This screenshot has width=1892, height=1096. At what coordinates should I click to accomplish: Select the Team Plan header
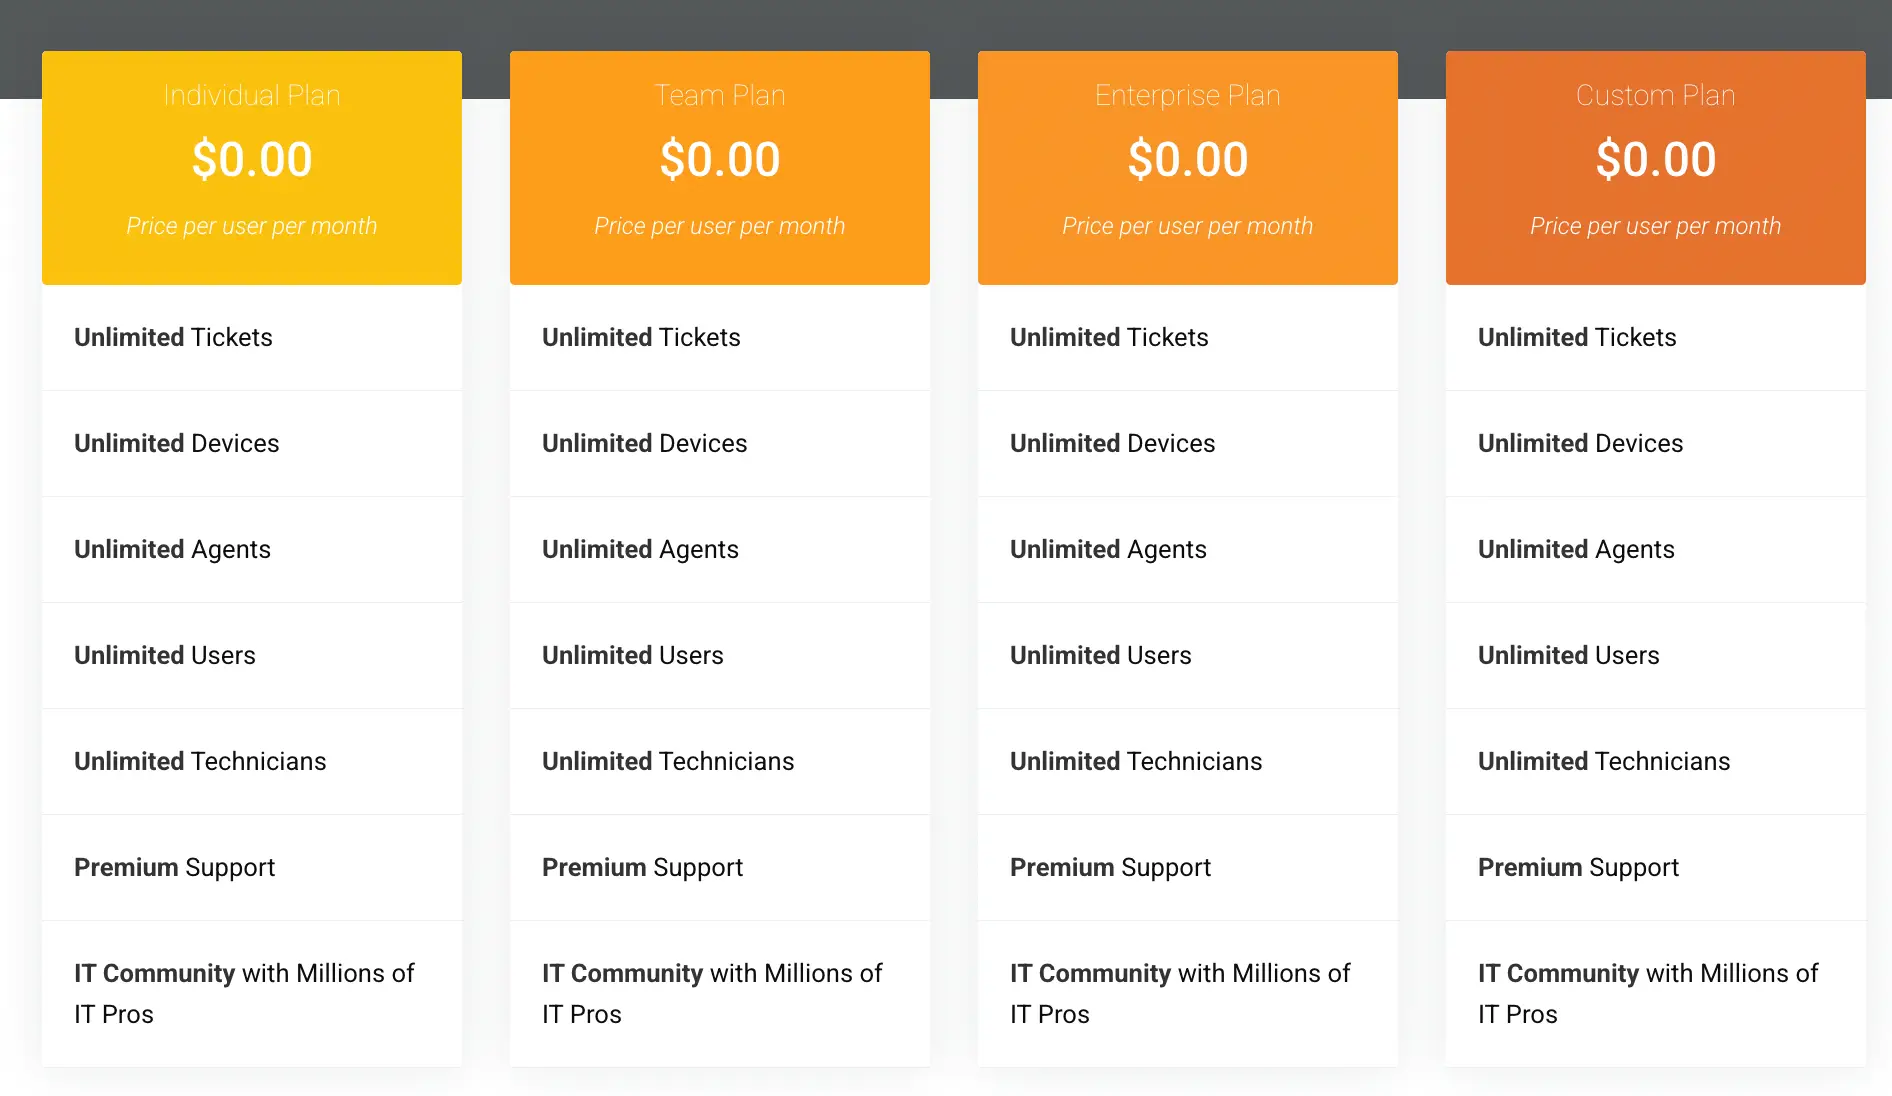tap(719, 95)
